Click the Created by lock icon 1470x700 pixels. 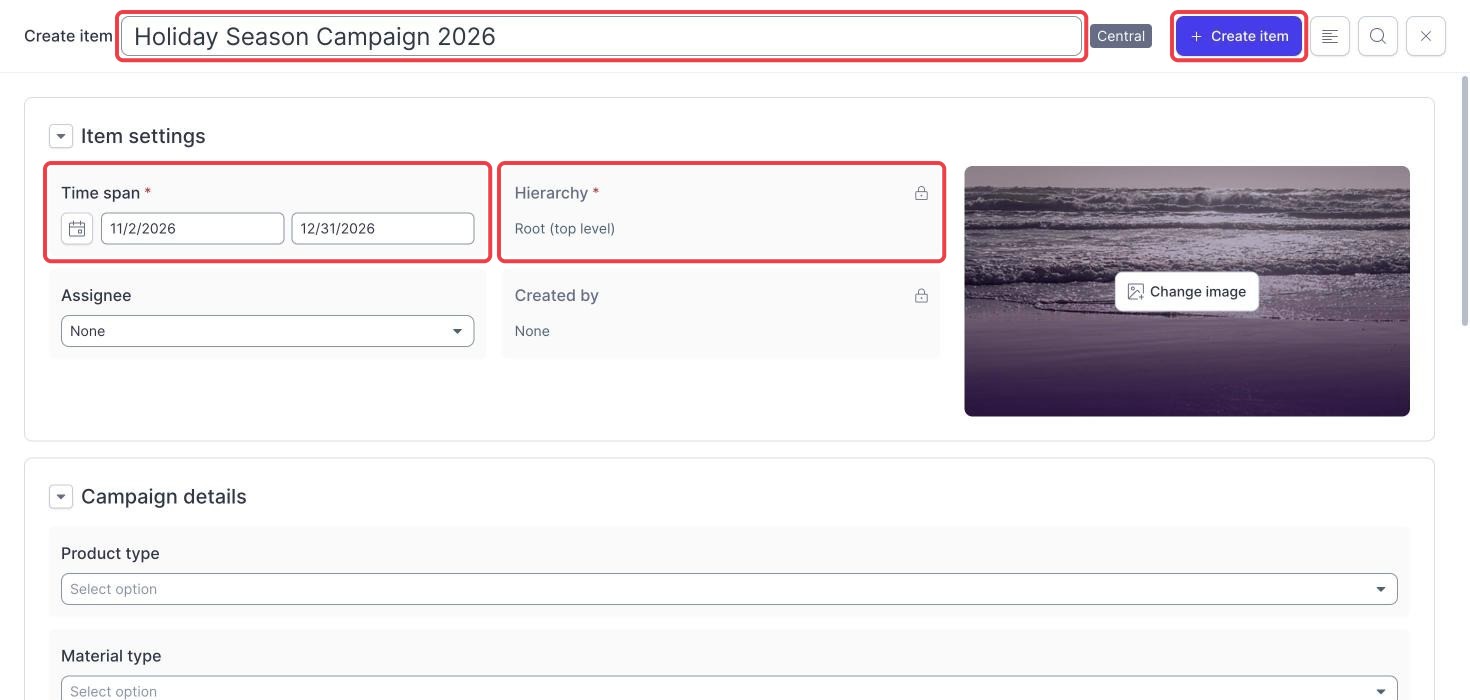coord(921,296)
